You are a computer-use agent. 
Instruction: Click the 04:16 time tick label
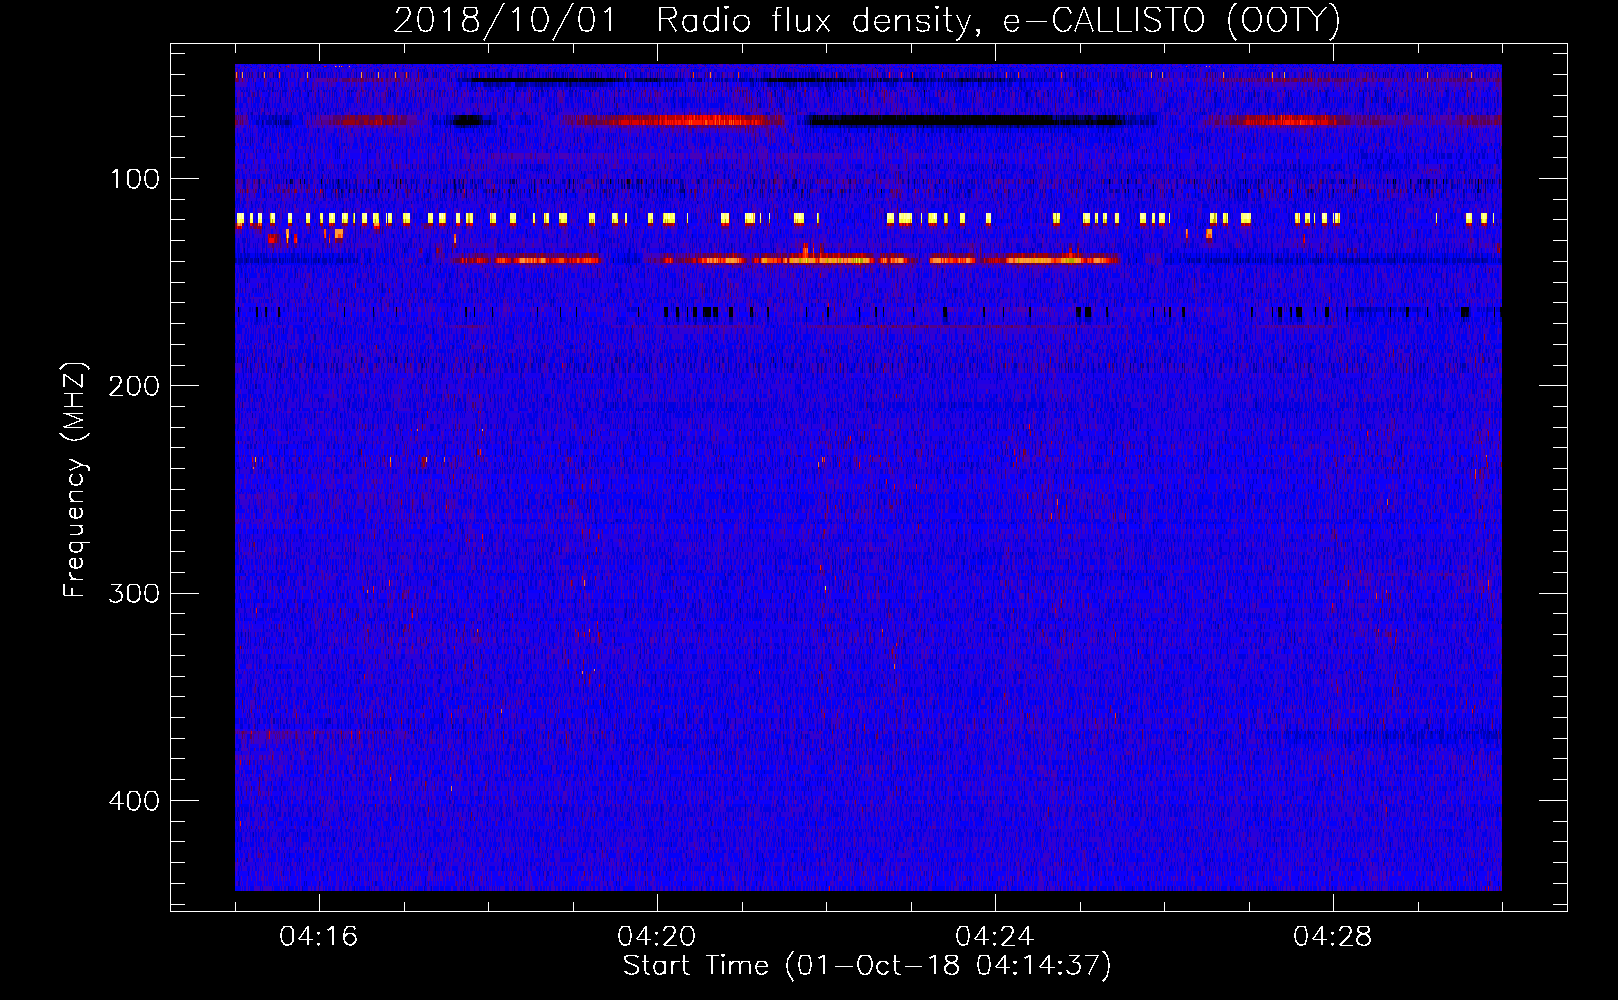point(318,937)
